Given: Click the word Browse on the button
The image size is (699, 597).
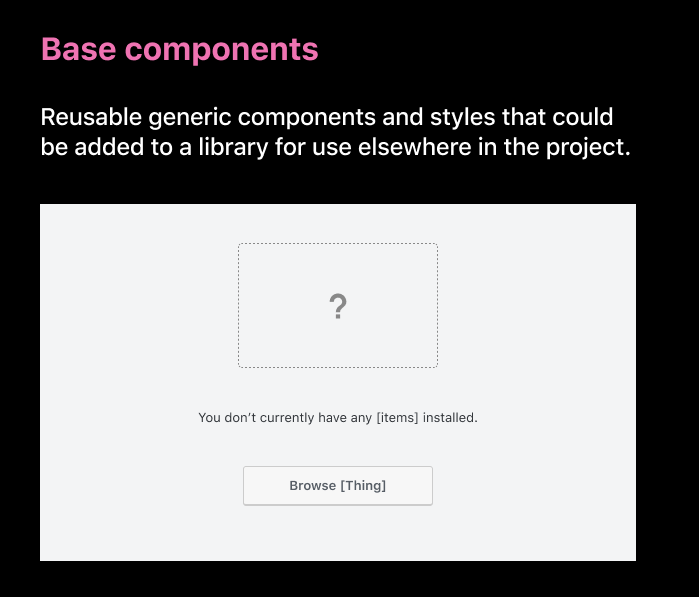Looking at the screenshot, I should [312, 486].
